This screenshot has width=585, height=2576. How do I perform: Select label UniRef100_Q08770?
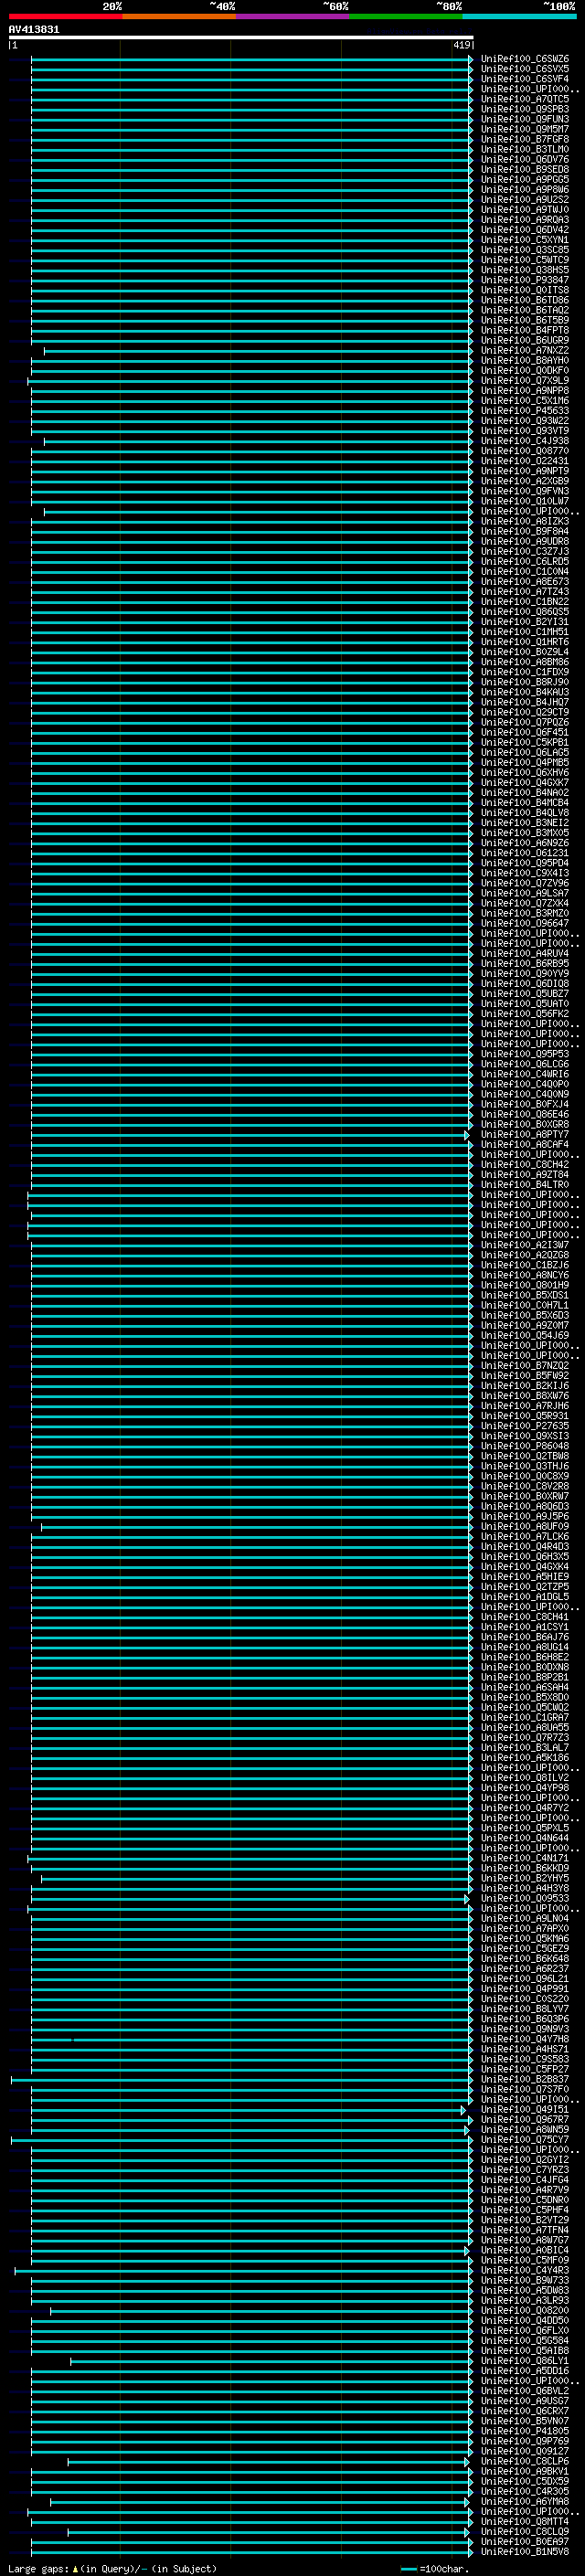[524, 451]
